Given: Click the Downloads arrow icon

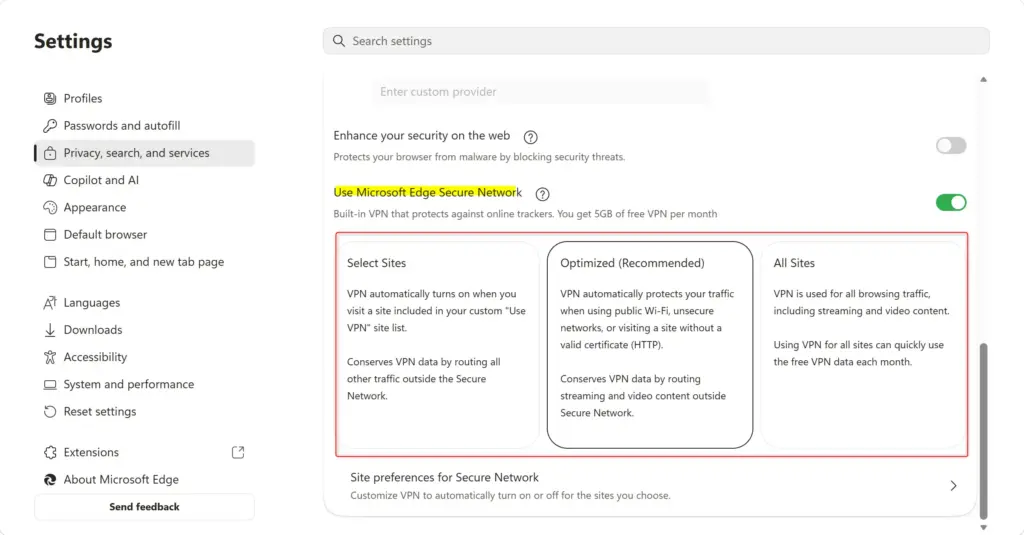Looking at the screenshot, I should [50, 330].
